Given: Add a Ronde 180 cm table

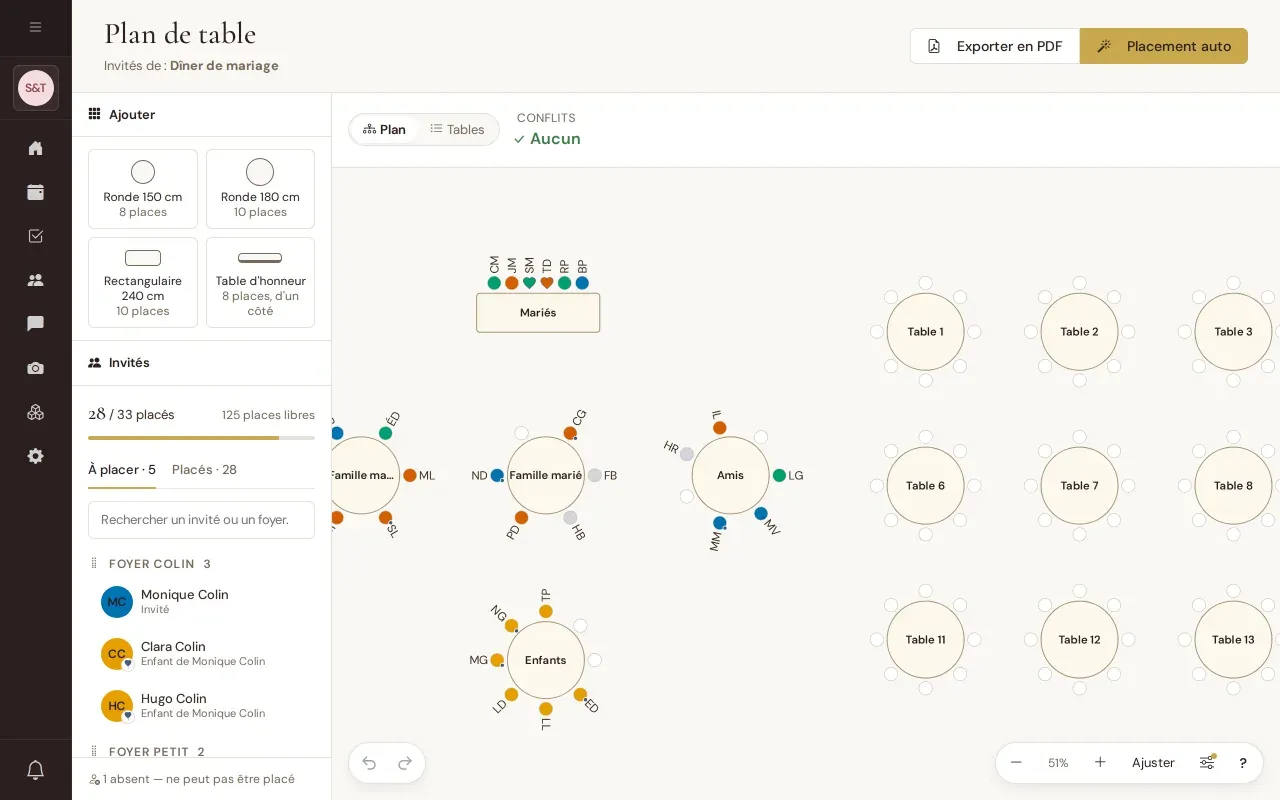Looking at the screenshot, I should [260, 189].
